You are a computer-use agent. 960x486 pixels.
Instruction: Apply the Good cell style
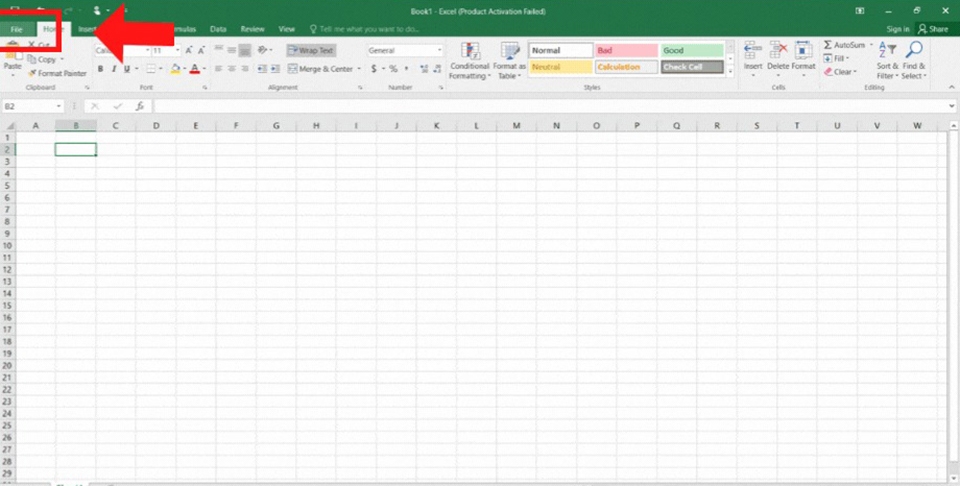(692, 50)
